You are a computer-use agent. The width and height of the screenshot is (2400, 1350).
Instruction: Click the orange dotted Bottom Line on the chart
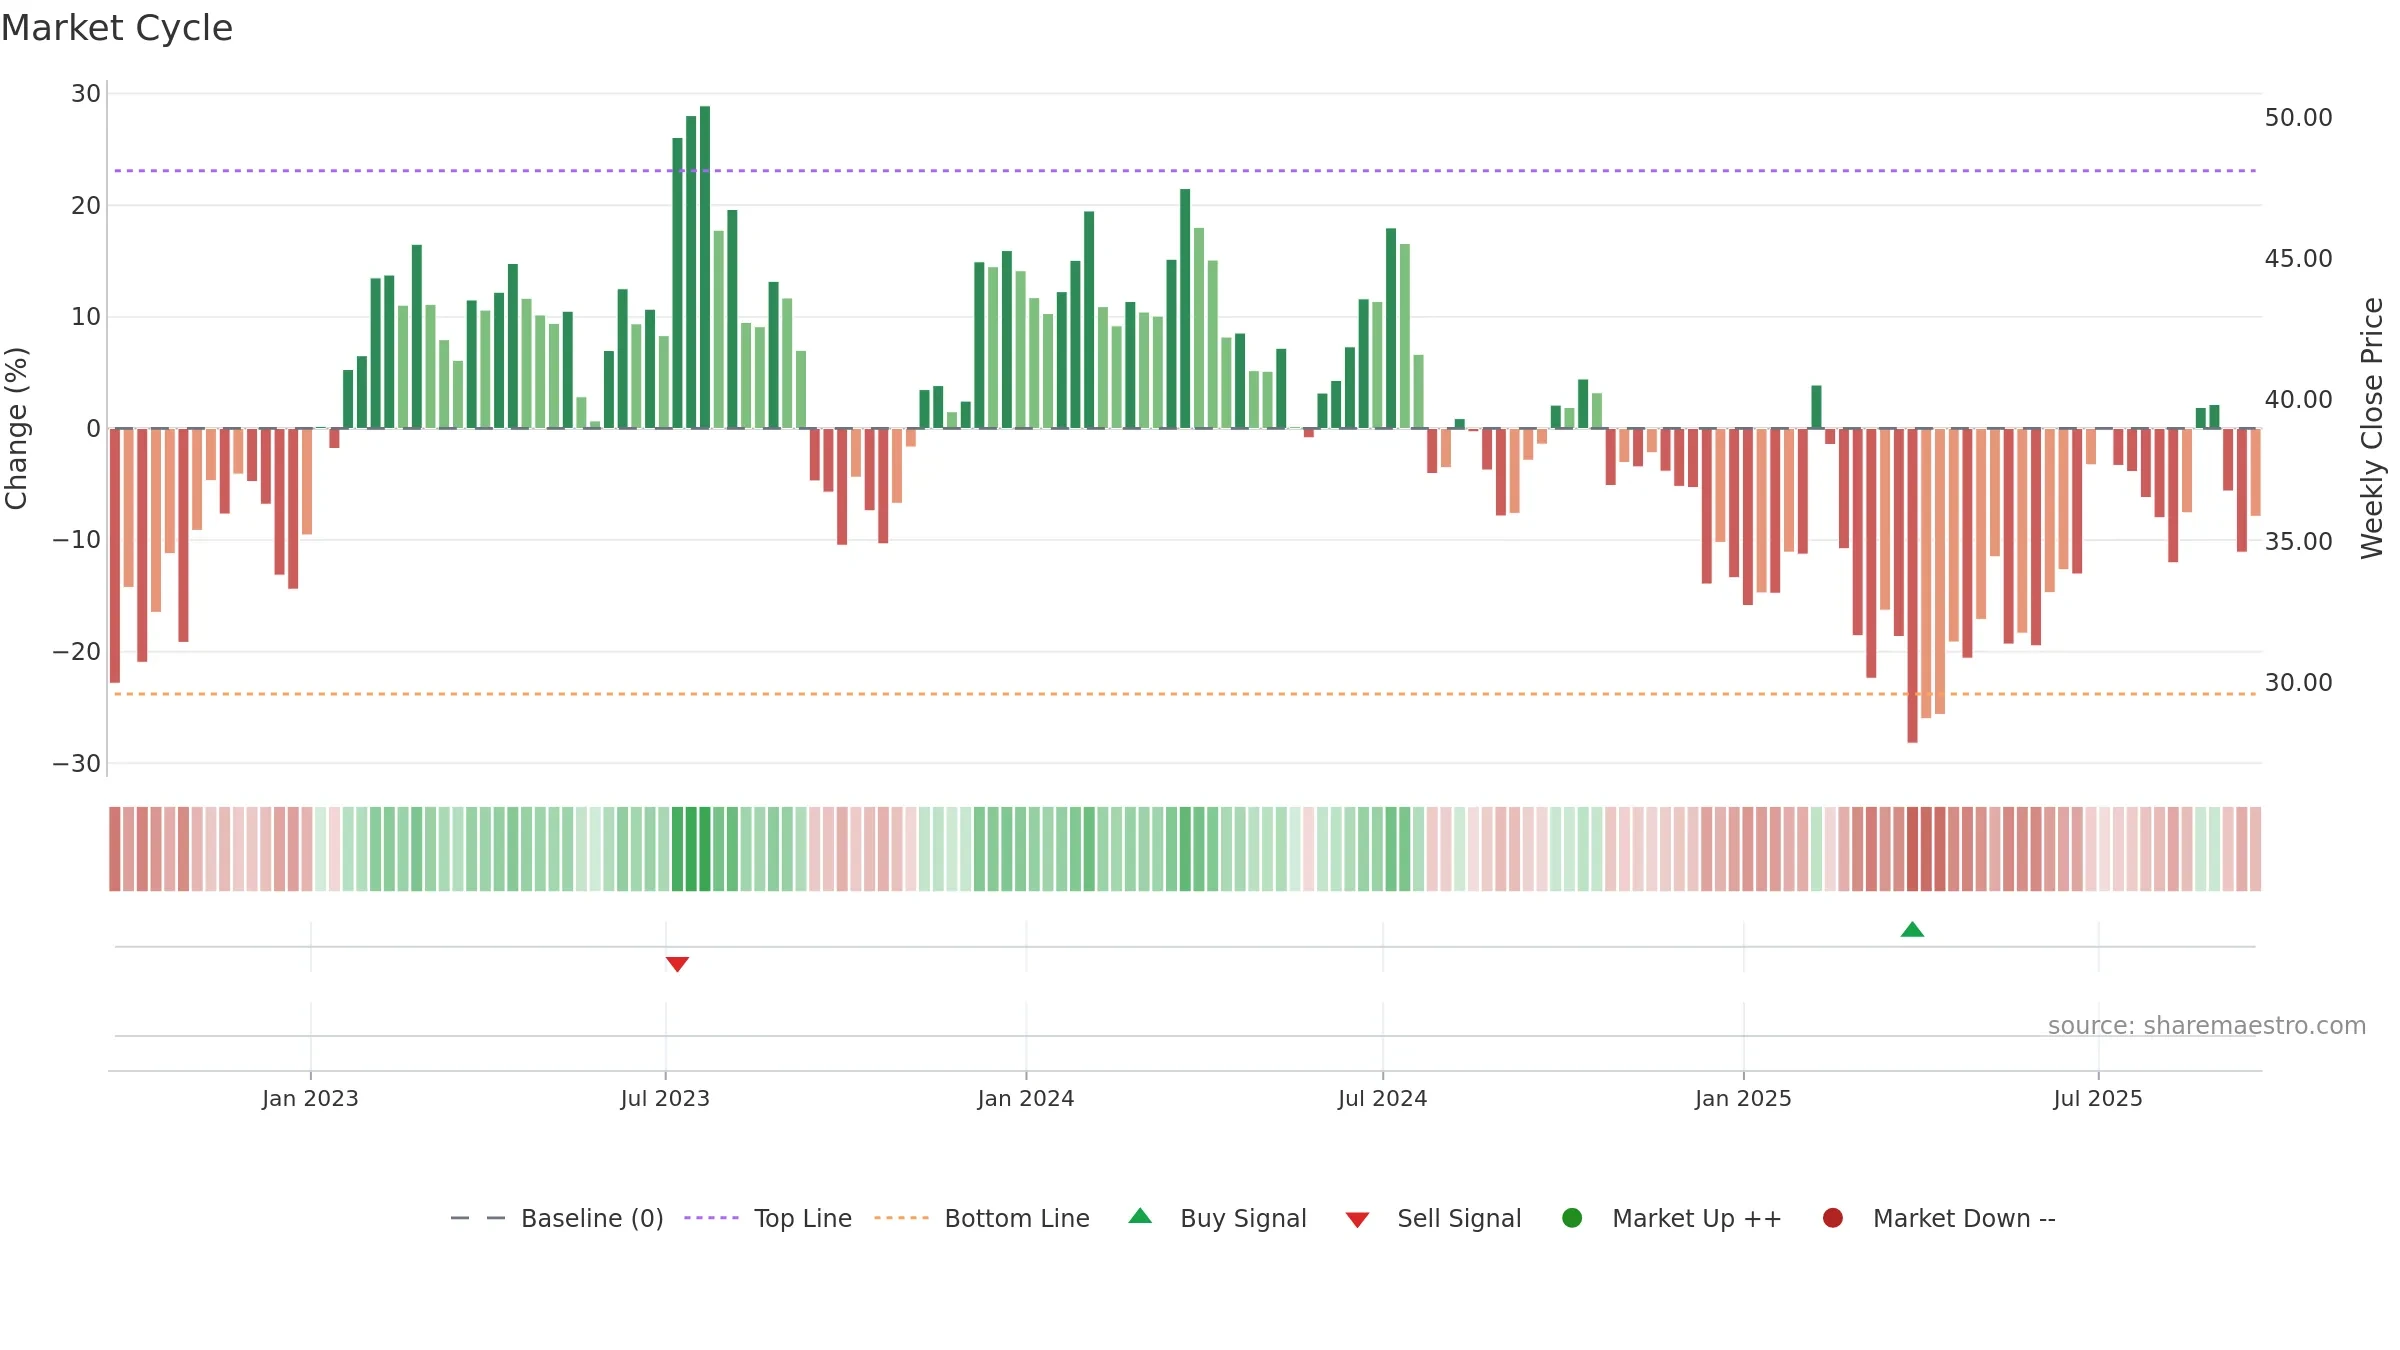[x=1185, y=694]
